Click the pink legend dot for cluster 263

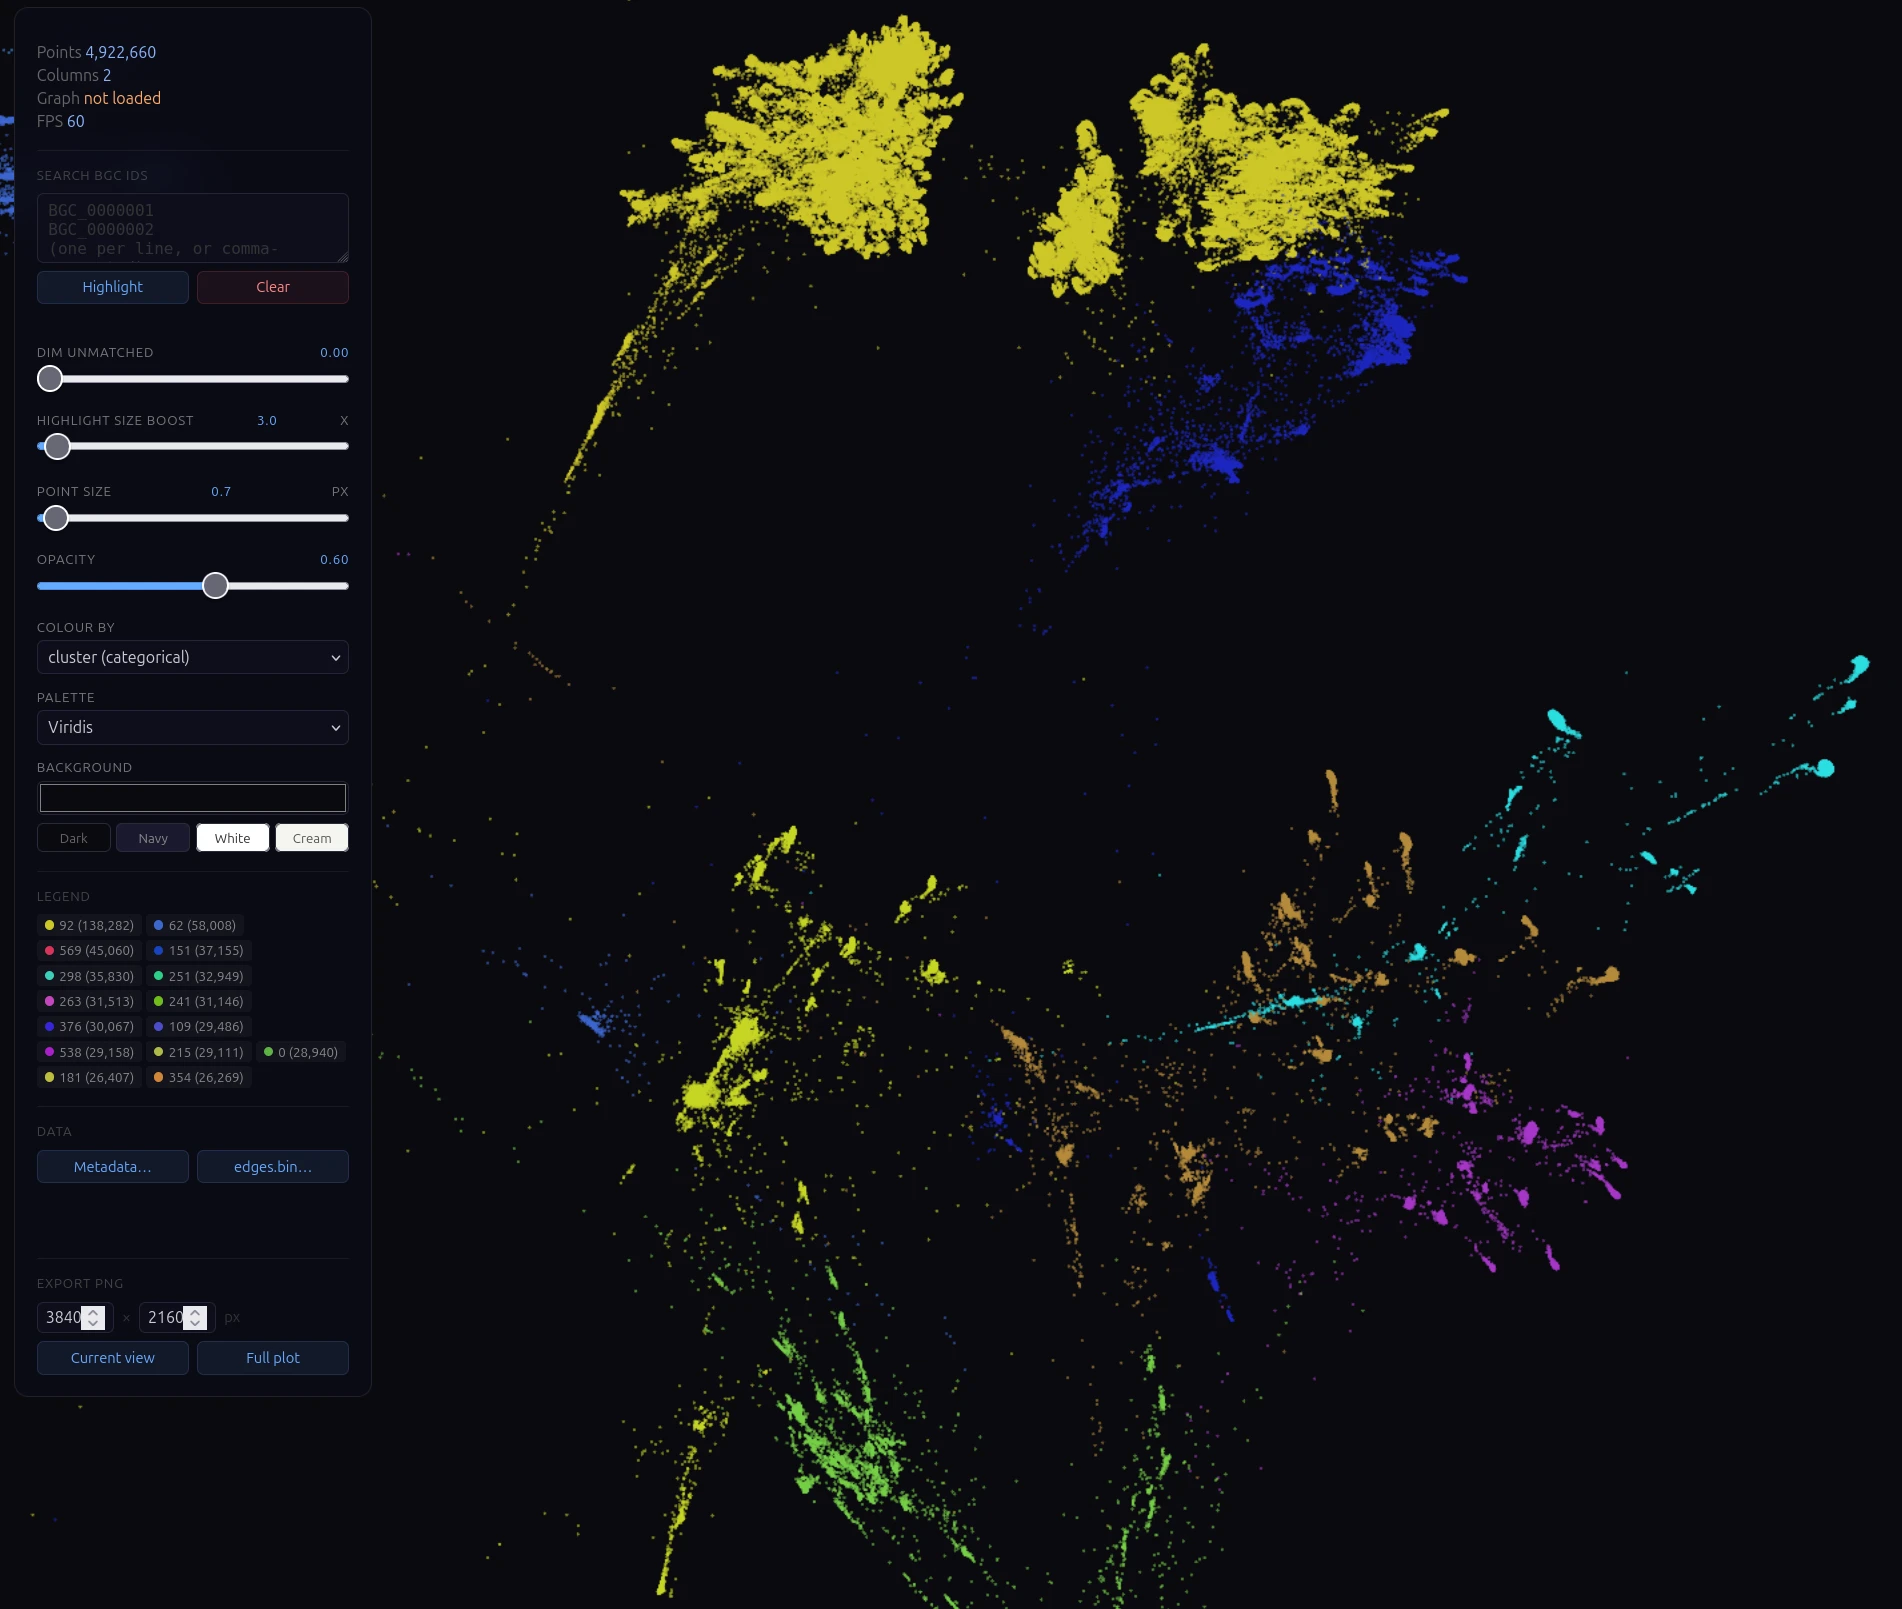tap(48, 1001)
